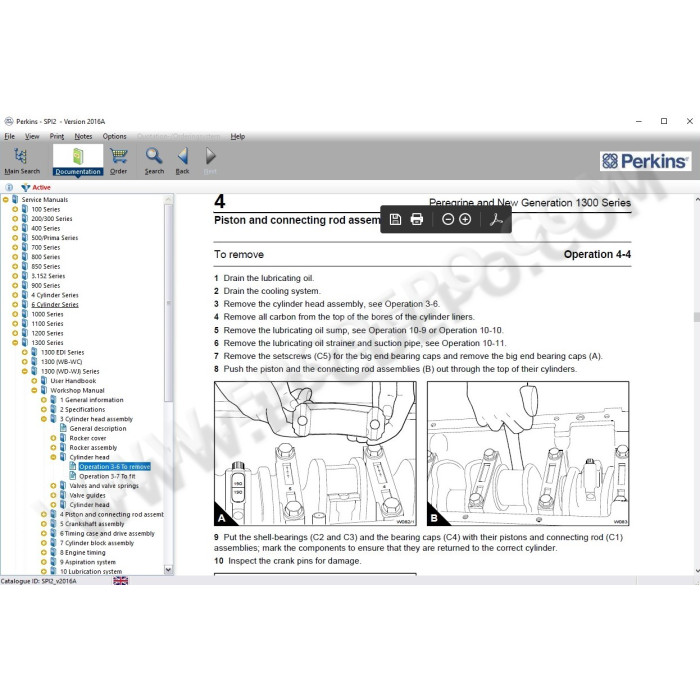Click the Perkins logo
The height and width of the screenshot is (700, 700).
pos(646,161)
